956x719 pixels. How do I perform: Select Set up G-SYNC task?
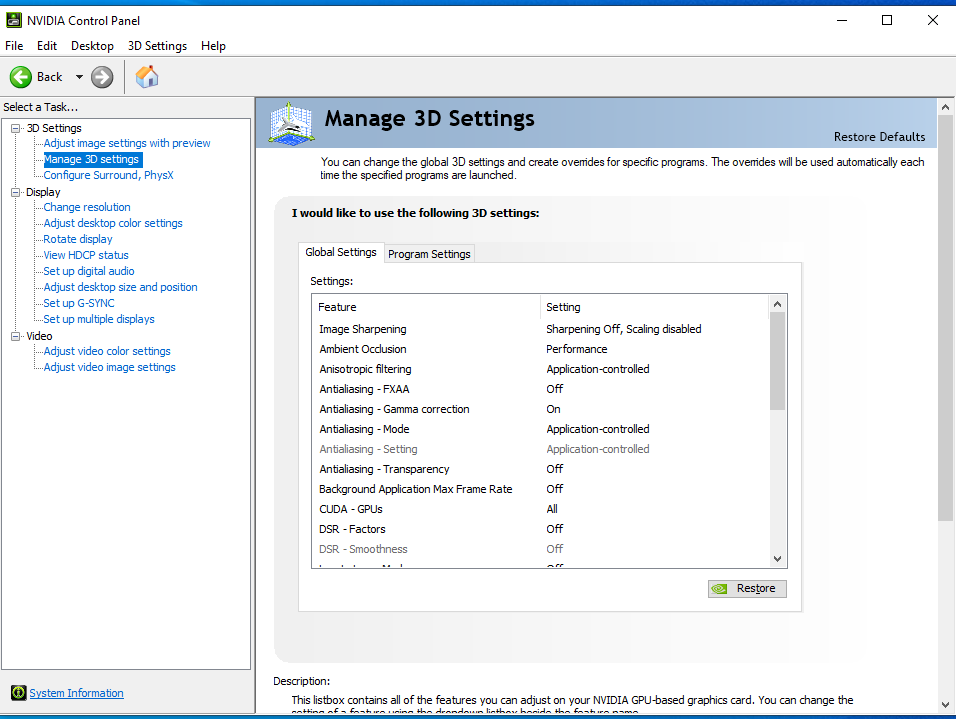[x=79, y=303]
